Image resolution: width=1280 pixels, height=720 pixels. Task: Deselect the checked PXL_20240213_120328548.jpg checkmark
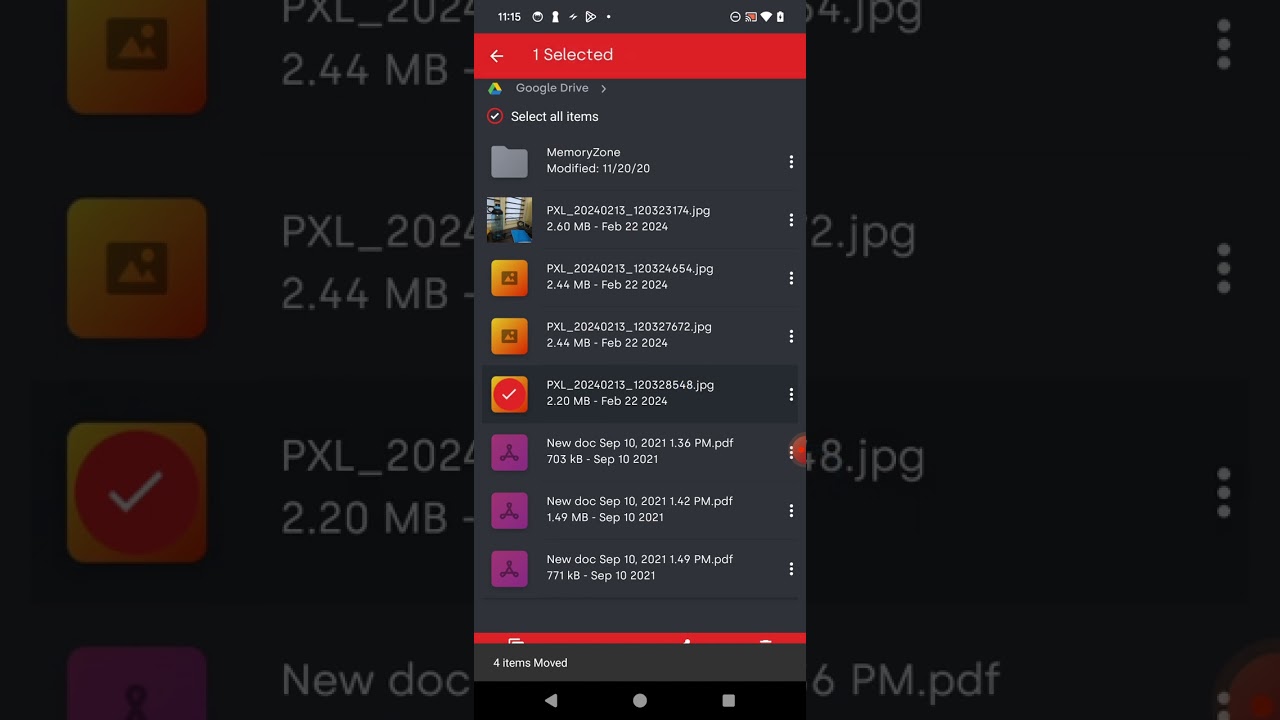509,394
